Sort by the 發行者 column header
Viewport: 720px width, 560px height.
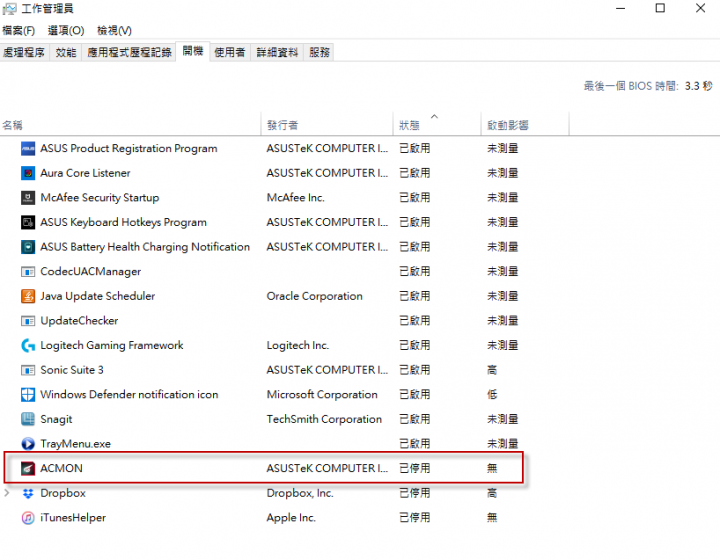pyautogui.click(x=327, y=125)
